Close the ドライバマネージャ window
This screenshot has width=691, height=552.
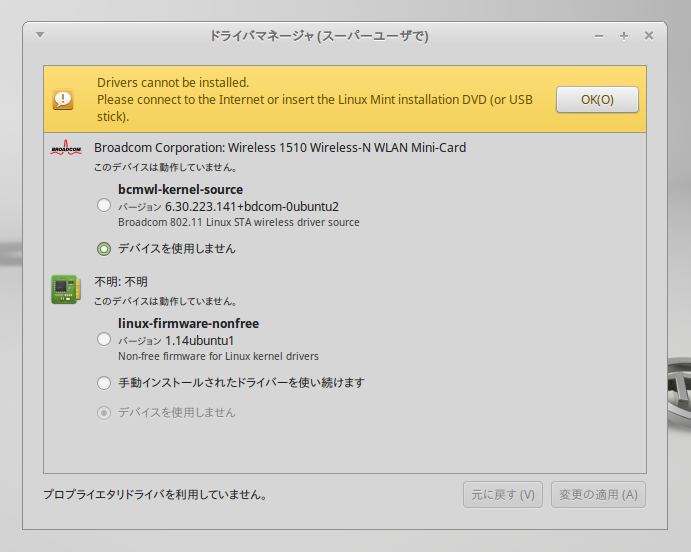click(x=649, y=36)
